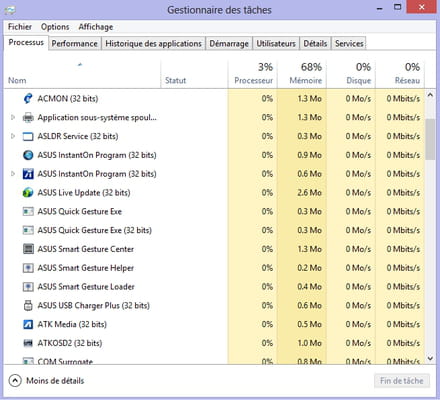Click the ASUS Smart Gesture Loader icon
440x401 pixels.
(28, 287)
